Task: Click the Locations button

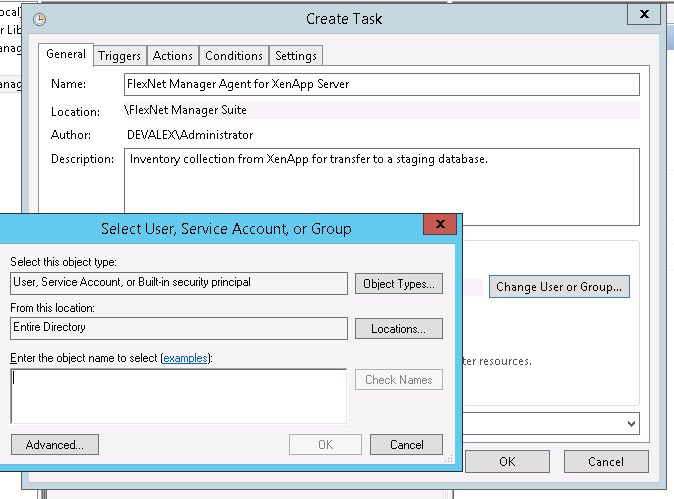Action: tap(399, 329)
